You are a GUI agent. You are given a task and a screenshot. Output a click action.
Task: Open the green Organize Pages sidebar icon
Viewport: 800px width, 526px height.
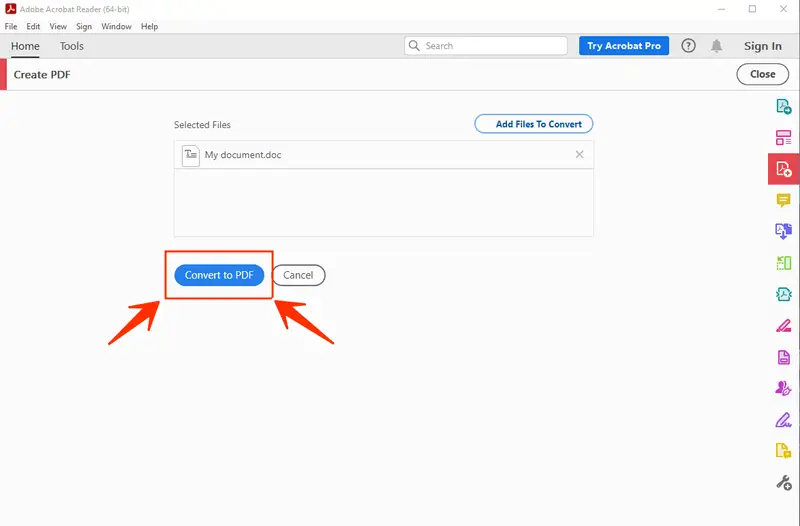tap(784, 263)
